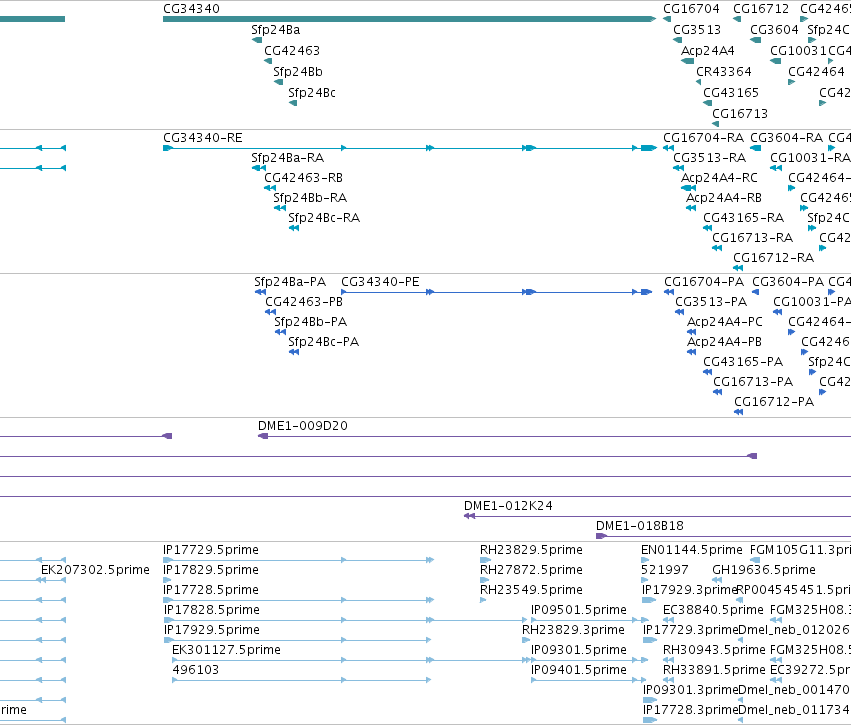Select the Sfp24Ba-PA protein feature
The width and height of the screenshot is (851, 725).
261,292
